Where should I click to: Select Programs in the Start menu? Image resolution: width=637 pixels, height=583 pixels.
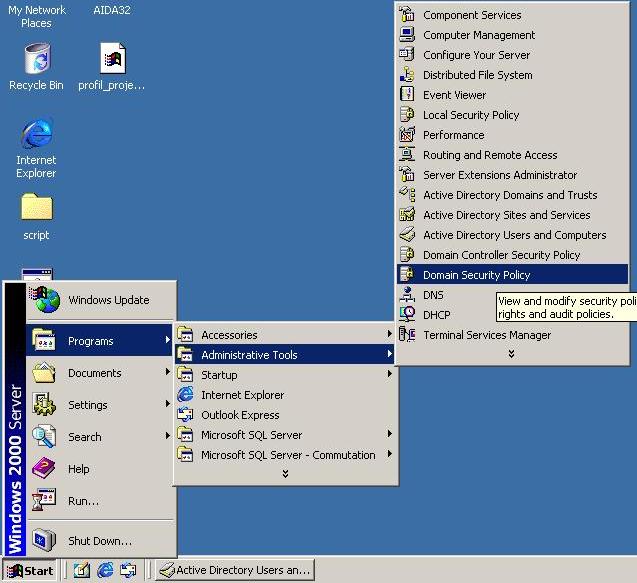[x=99, y=340]
